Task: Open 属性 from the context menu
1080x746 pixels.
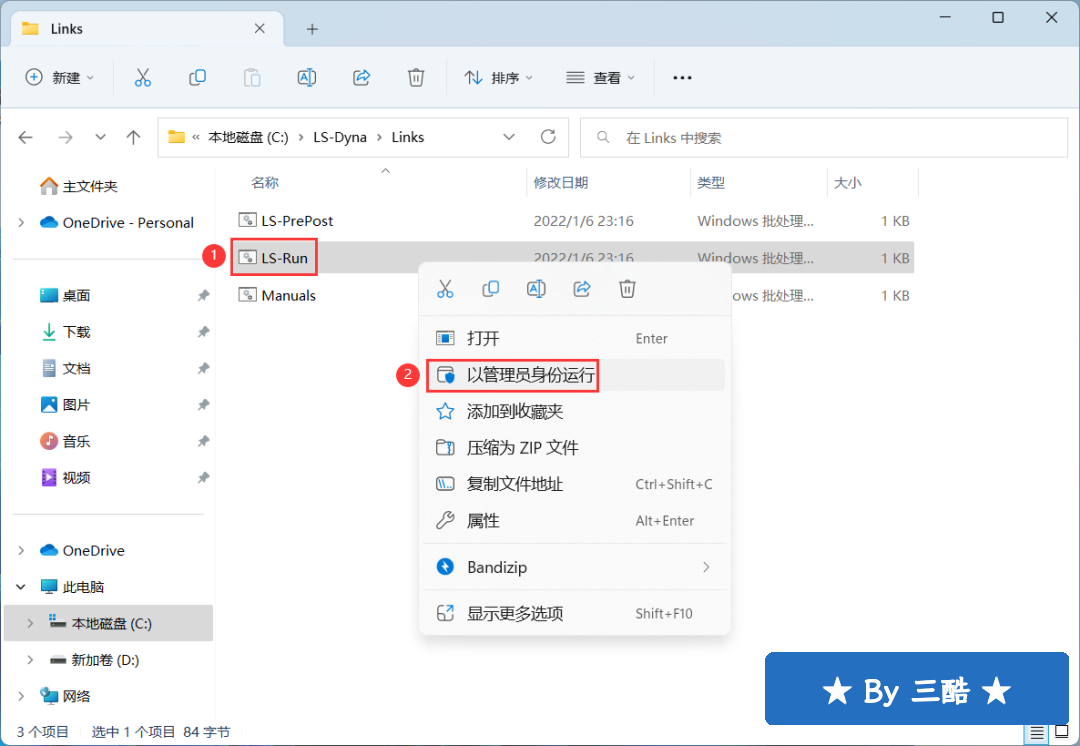Action: (x=574, y=521)
